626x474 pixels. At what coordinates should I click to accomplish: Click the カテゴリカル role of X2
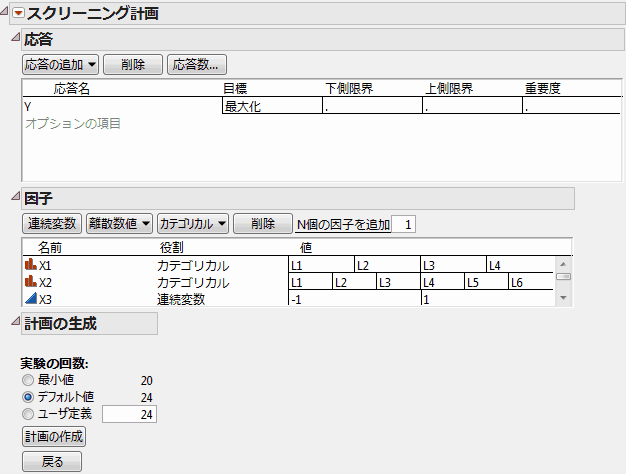(193, 283)
